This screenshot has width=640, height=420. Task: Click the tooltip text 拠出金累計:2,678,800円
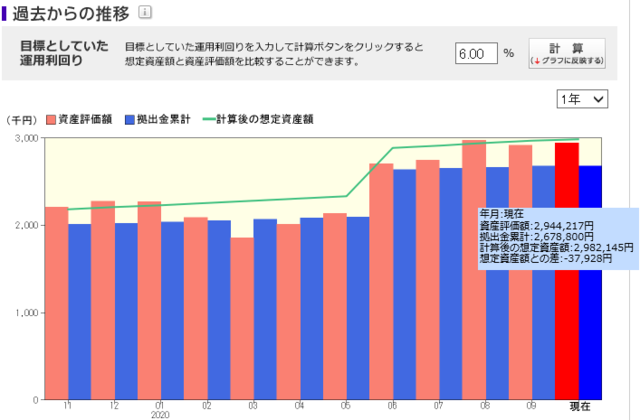tap(536, 236)
